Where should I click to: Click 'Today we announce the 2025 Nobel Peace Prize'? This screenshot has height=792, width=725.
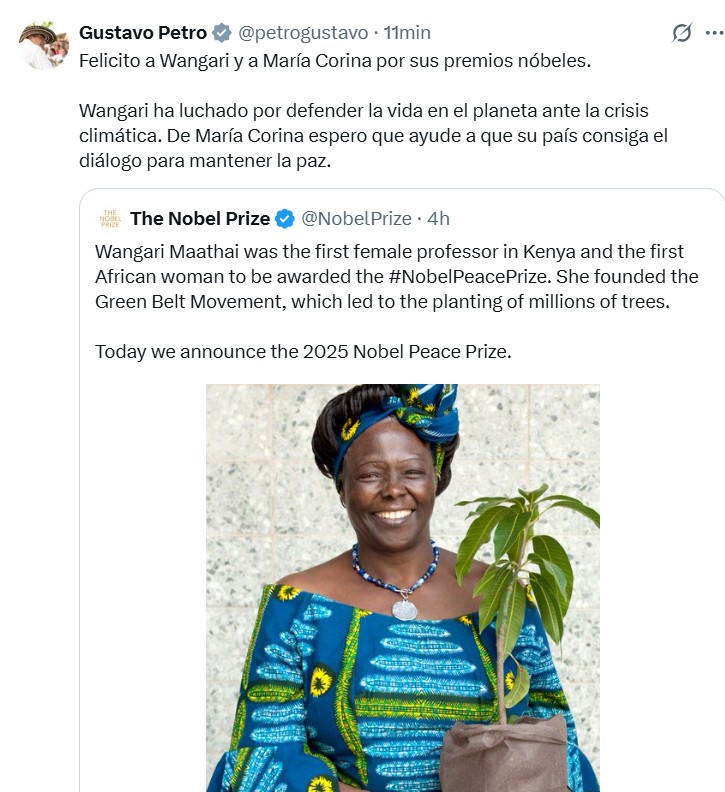tap(303, 351)
